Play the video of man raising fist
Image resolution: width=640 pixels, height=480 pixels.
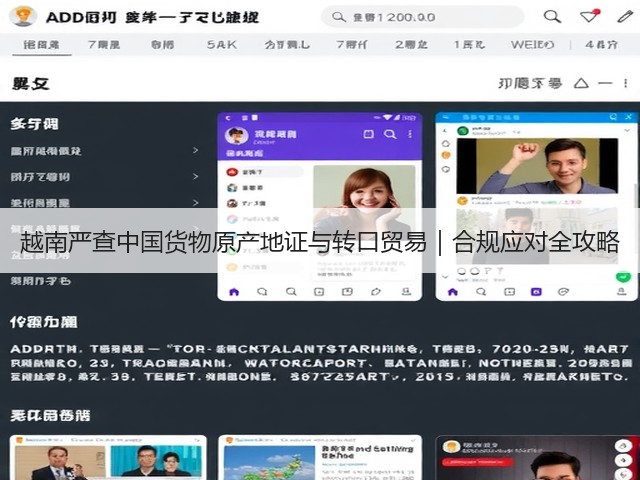[537, 166]
